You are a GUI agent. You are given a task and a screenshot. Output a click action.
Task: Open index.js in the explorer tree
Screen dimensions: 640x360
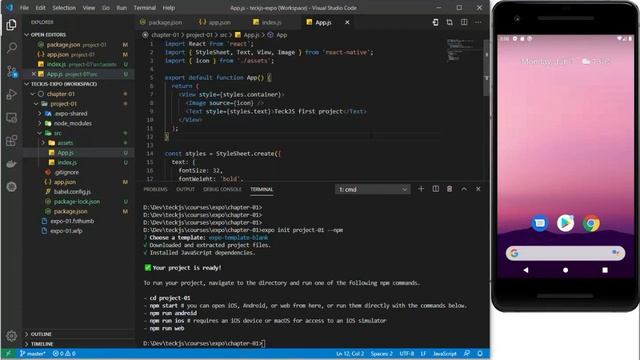(67, 162)
